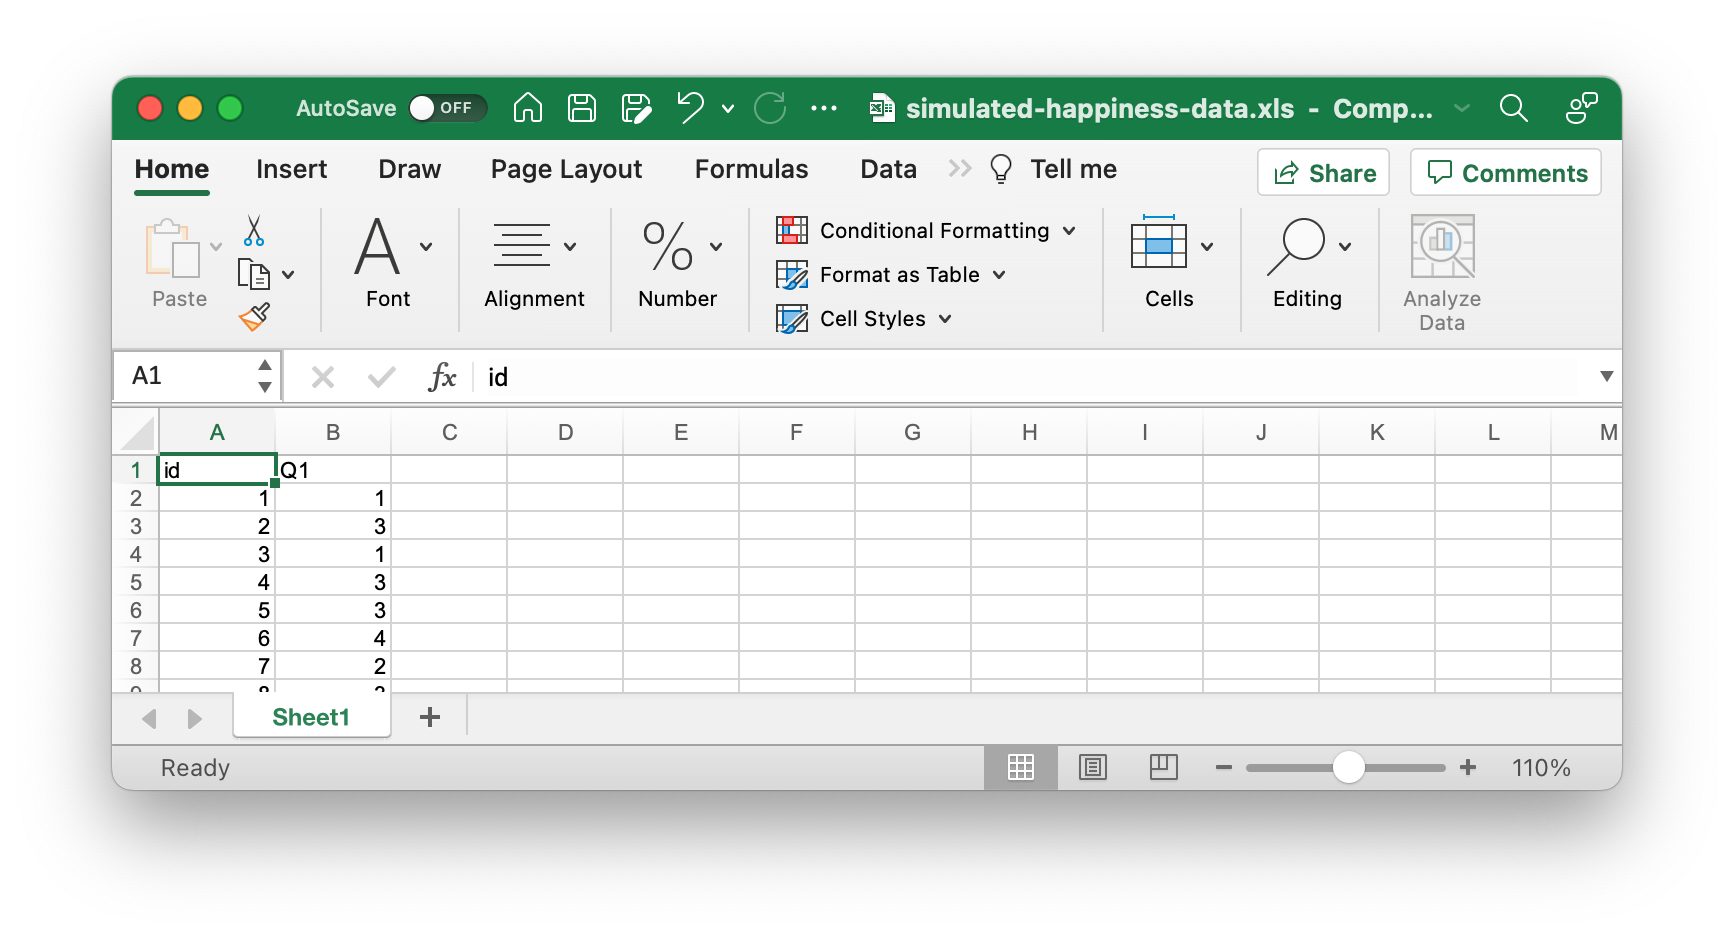Switch to the Insert tab
The width and height of the screenshot is (1734, 938).
[291, 169]
